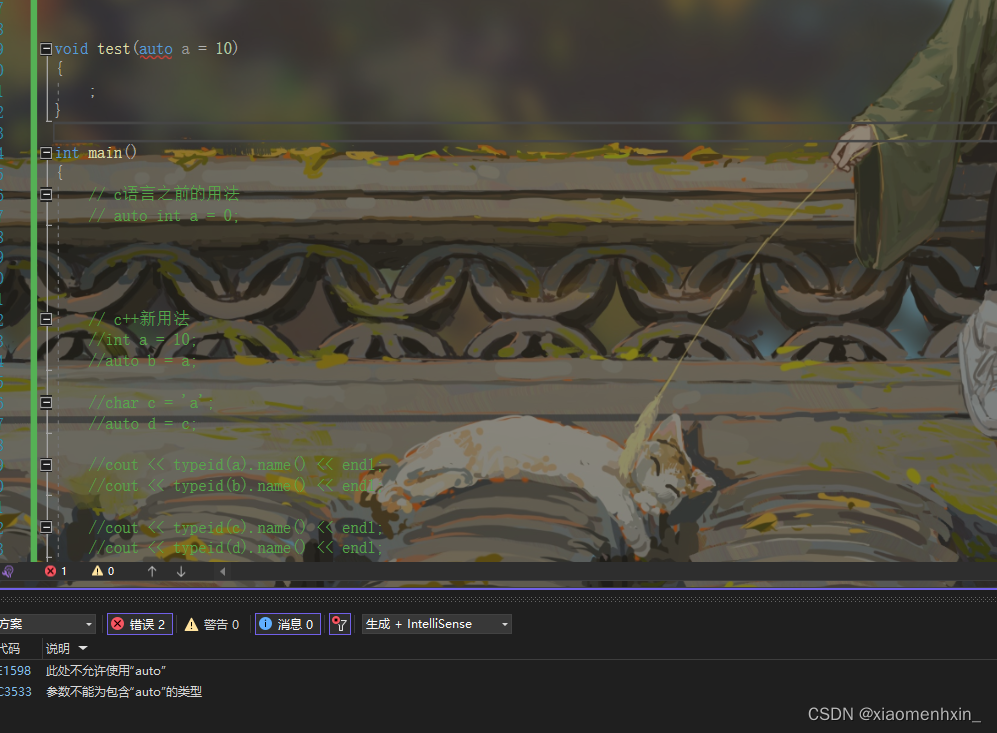
Task: Open the 说明 column filter arrow
Action: point(83,648)
